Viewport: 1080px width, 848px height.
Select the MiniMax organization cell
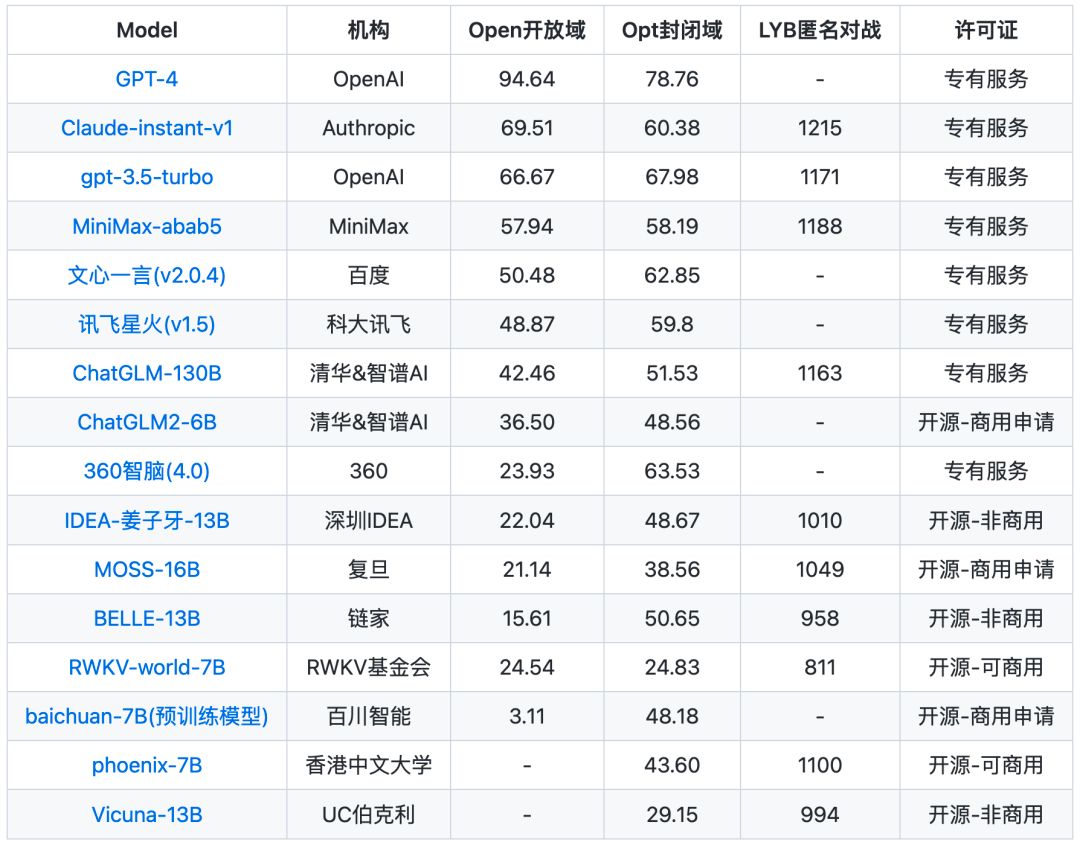pyautogui.click(x=368, y=226)
